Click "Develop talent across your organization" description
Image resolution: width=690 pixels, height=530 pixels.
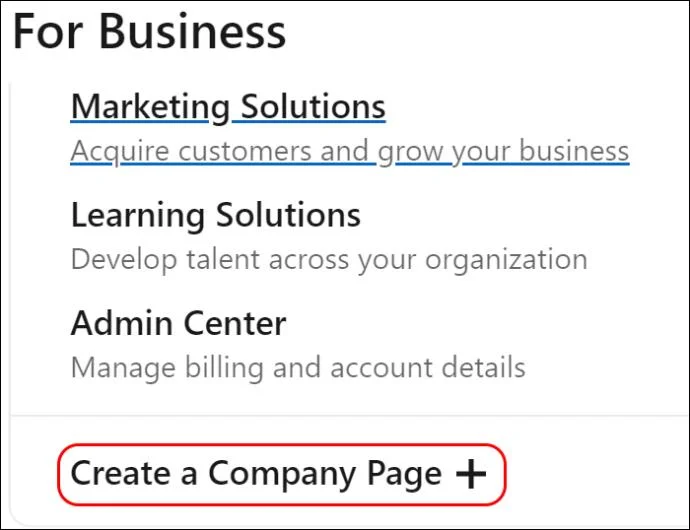tap(328, 259)
